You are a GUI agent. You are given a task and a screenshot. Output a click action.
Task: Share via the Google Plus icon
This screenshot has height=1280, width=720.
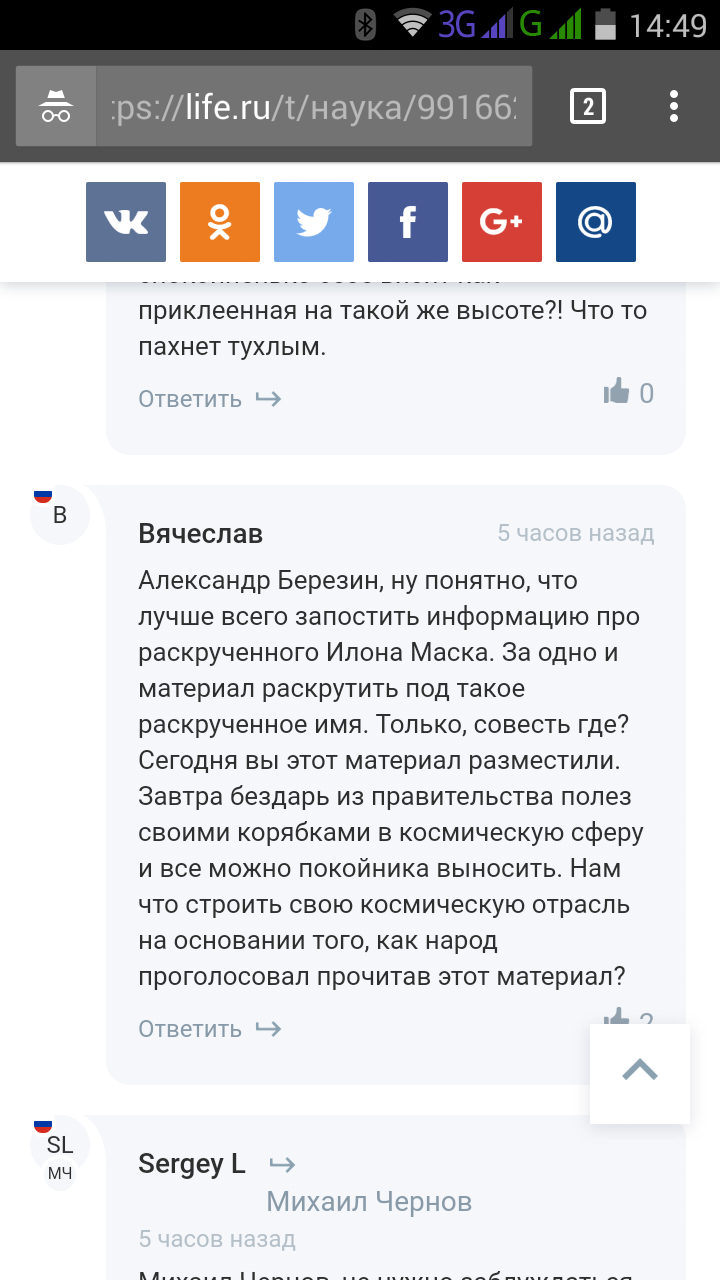502,222
